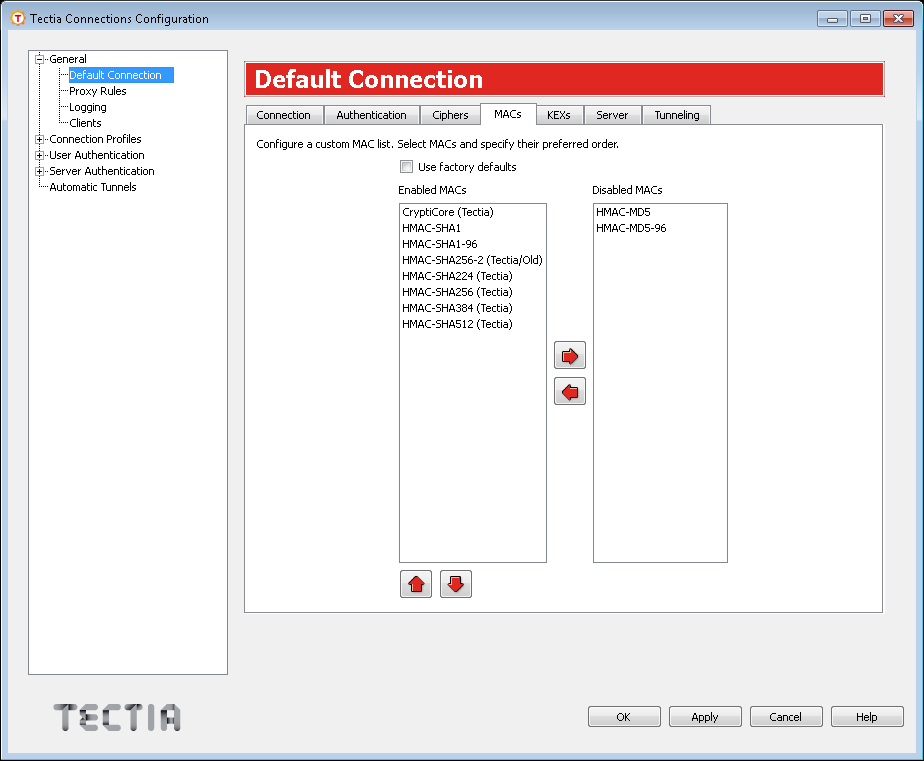Enable the Use factory defaults checkbox

pyautogui.click(x=407, y=167)
